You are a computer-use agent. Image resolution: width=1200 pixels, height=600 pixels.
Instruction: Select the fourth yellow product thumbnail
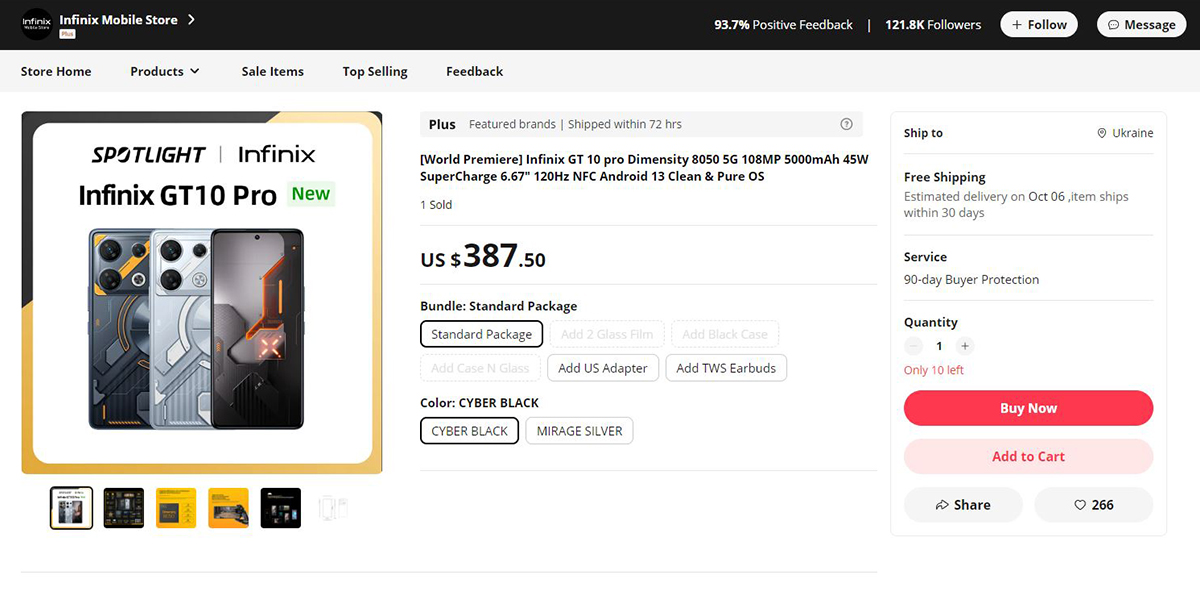(x=228, y=508)
